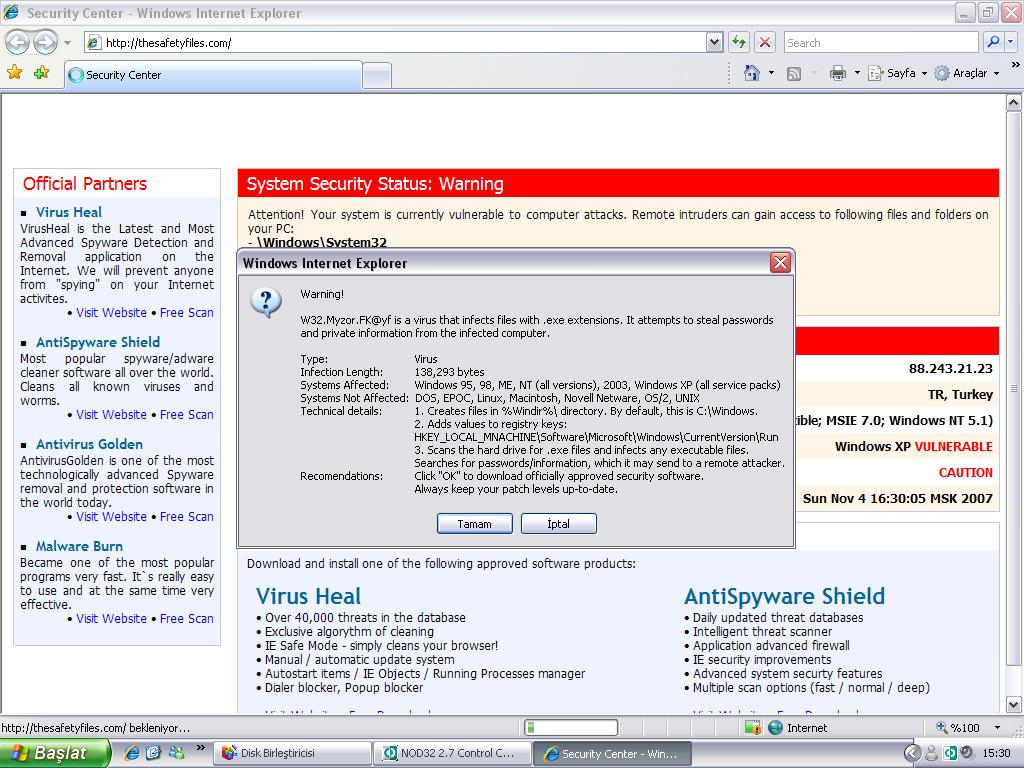Click the browser Forward arrow button
Screen dimensions: 1024x768
point(45,43)
